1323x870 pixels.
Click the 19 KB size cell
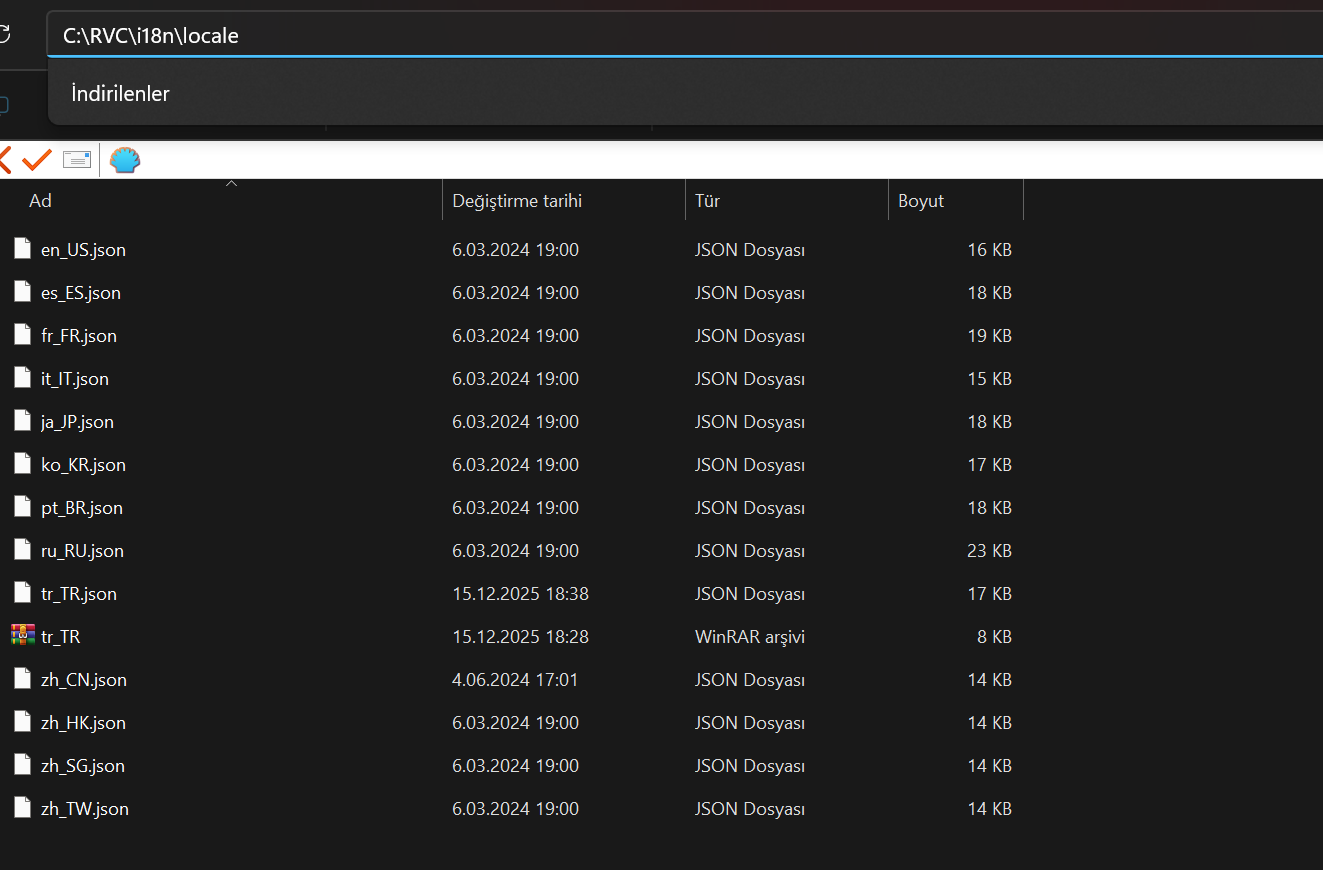(990, 336)
